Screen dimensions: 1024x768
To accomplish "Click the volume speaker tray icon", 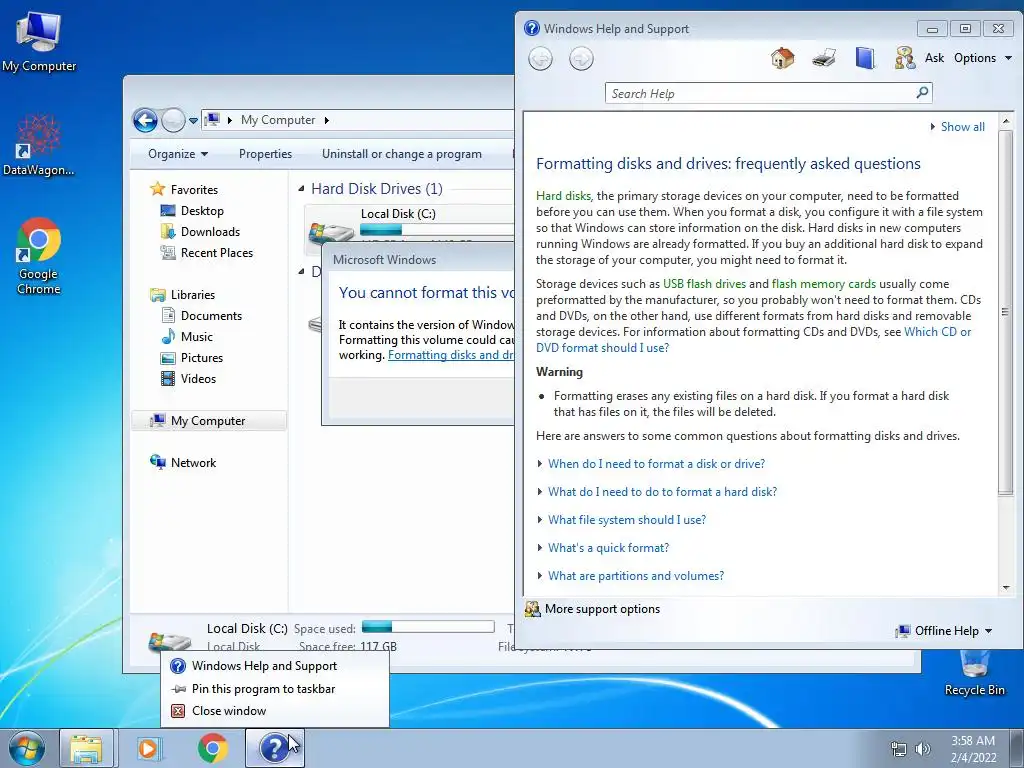I will click(x=923, y=749).
